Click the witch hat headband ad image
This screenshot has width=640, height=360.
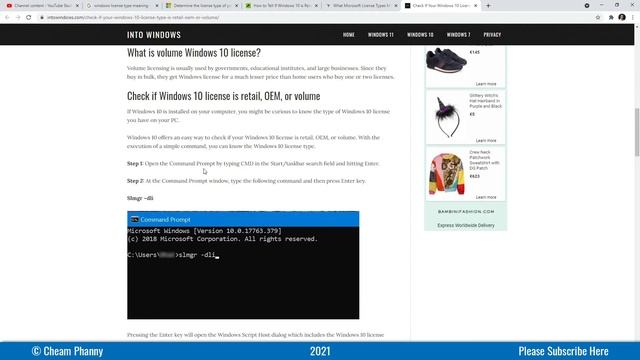(447, 117)
